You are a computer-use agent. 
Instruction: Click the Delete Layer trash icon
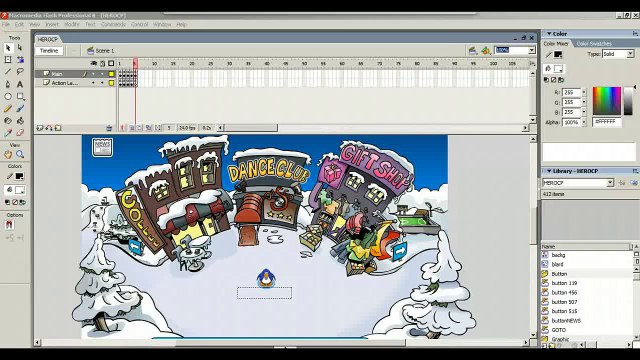point(109,128)
